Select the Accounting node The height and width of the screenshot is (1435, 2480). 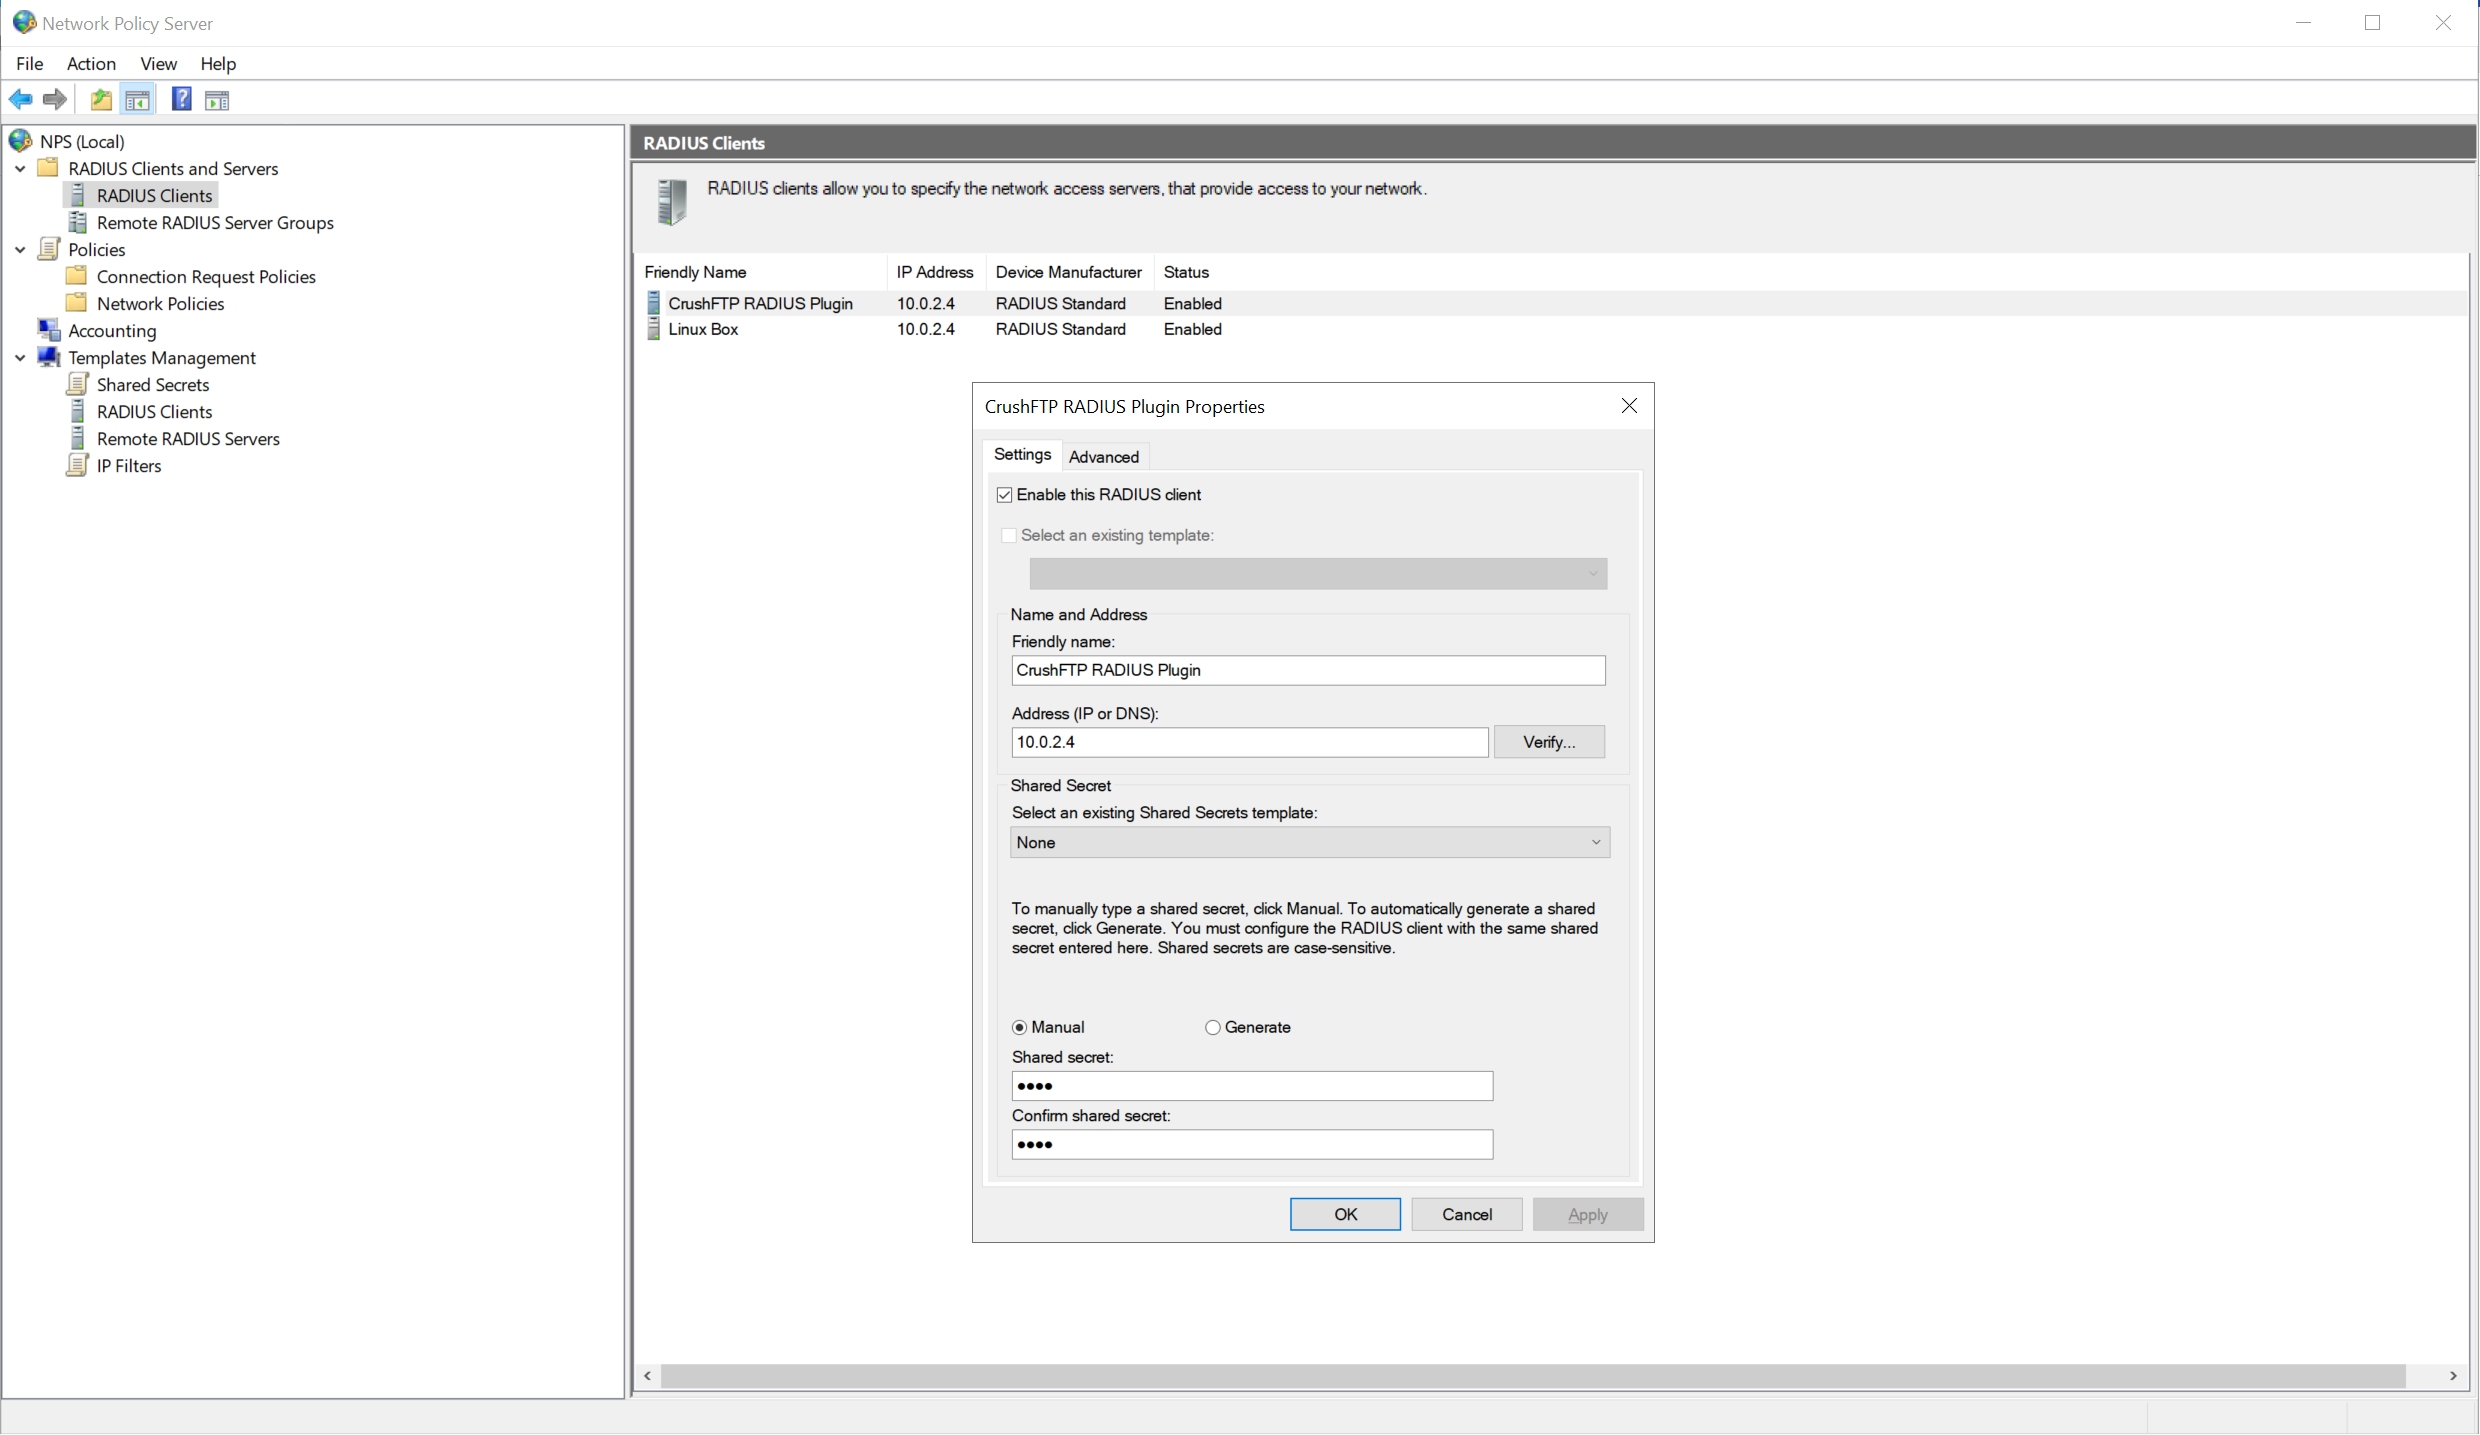tap(112, 330)
